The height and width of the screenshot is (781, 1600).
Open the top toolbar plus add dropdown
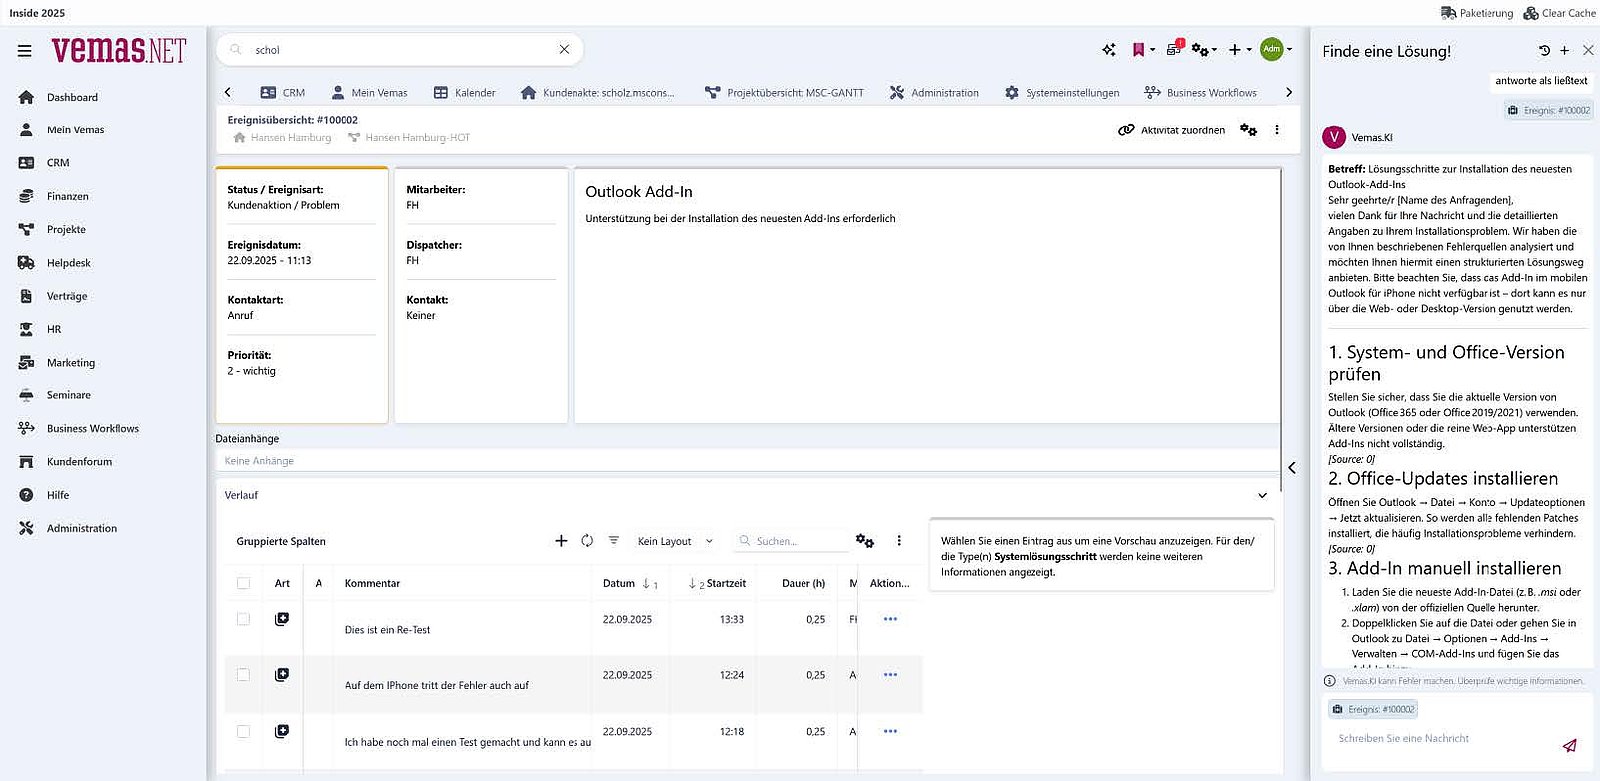coord(1240,50)
